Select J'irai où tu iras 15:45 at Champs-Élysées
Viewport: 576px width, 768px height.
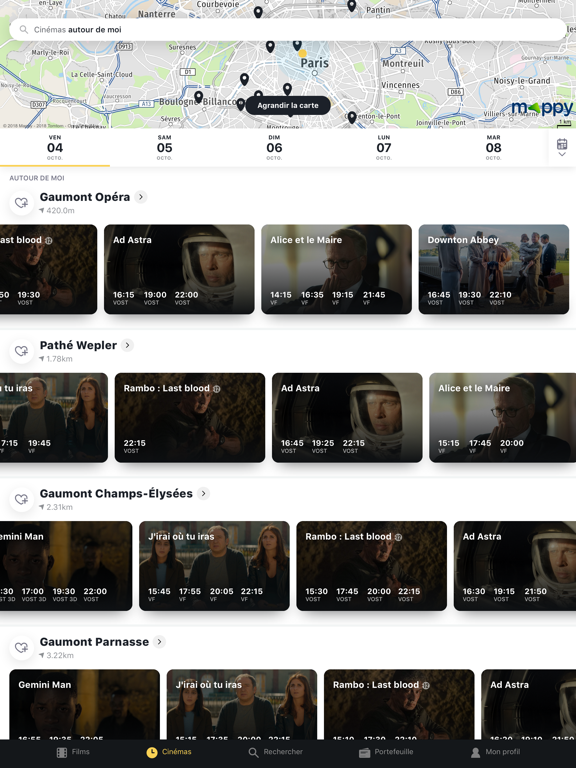click(x=159, y=594)
